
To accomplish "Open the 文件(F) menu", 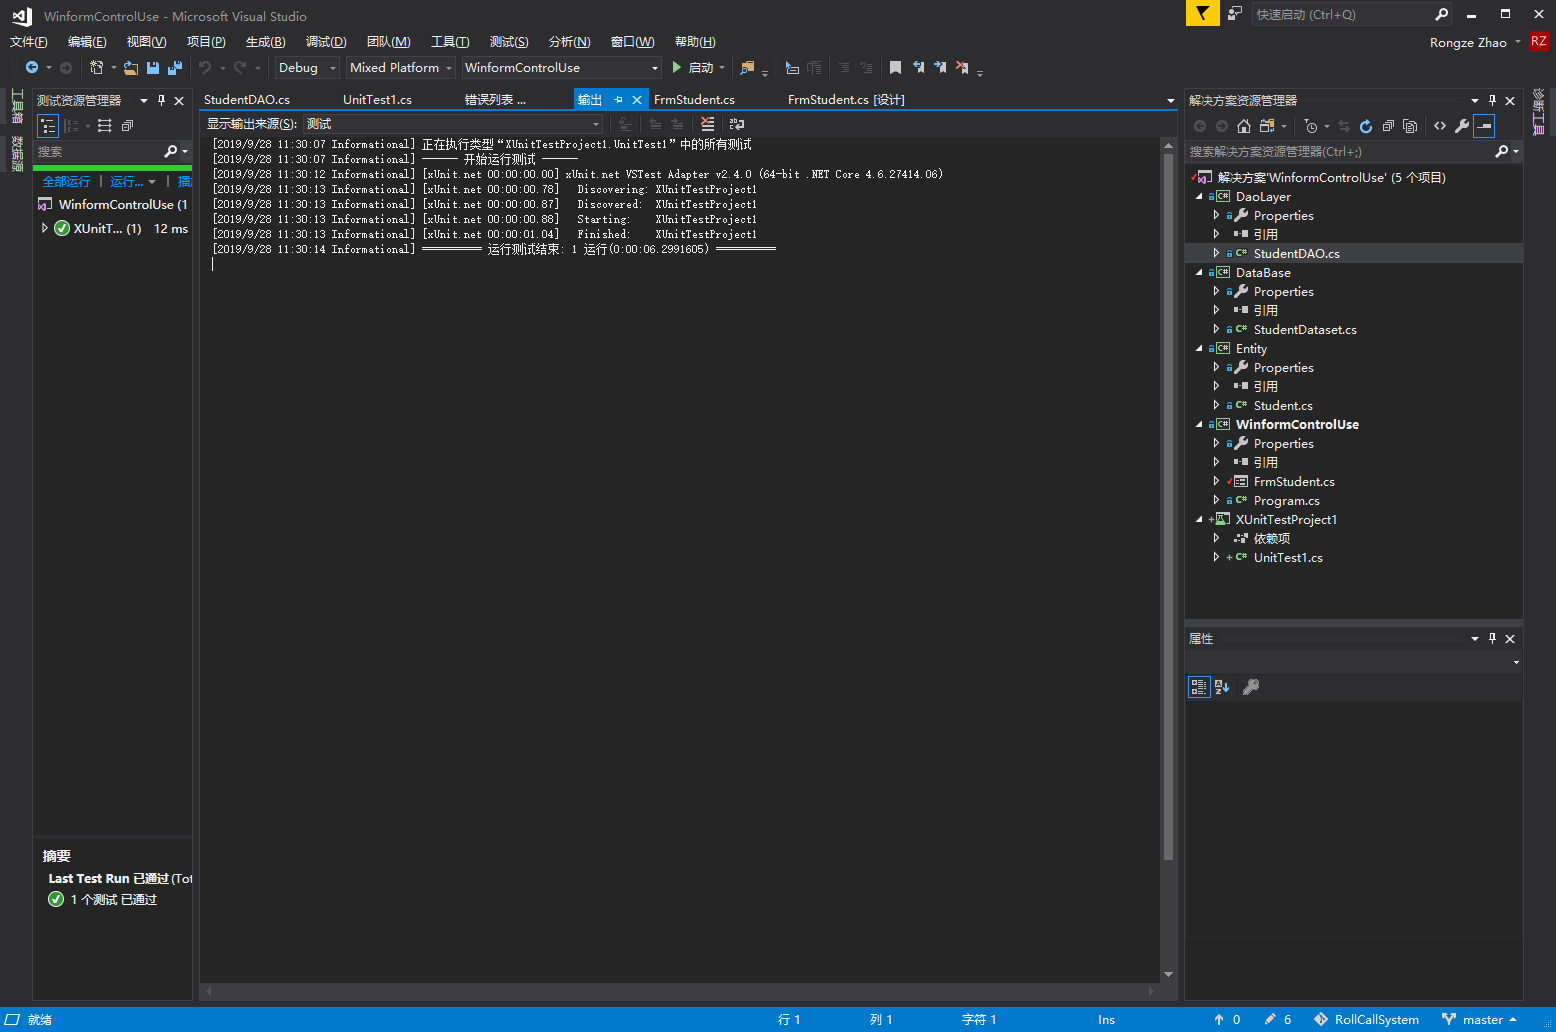I will (x=28, y=42).
